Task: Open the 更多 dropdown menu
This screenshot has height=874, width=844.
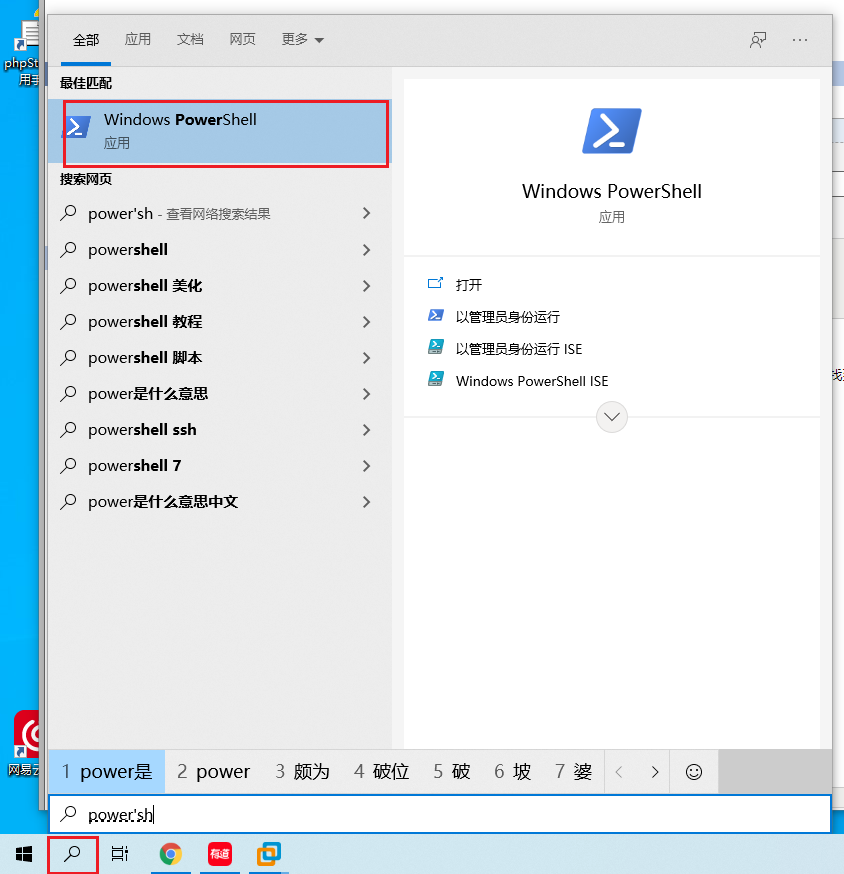Action: (302, 39)
